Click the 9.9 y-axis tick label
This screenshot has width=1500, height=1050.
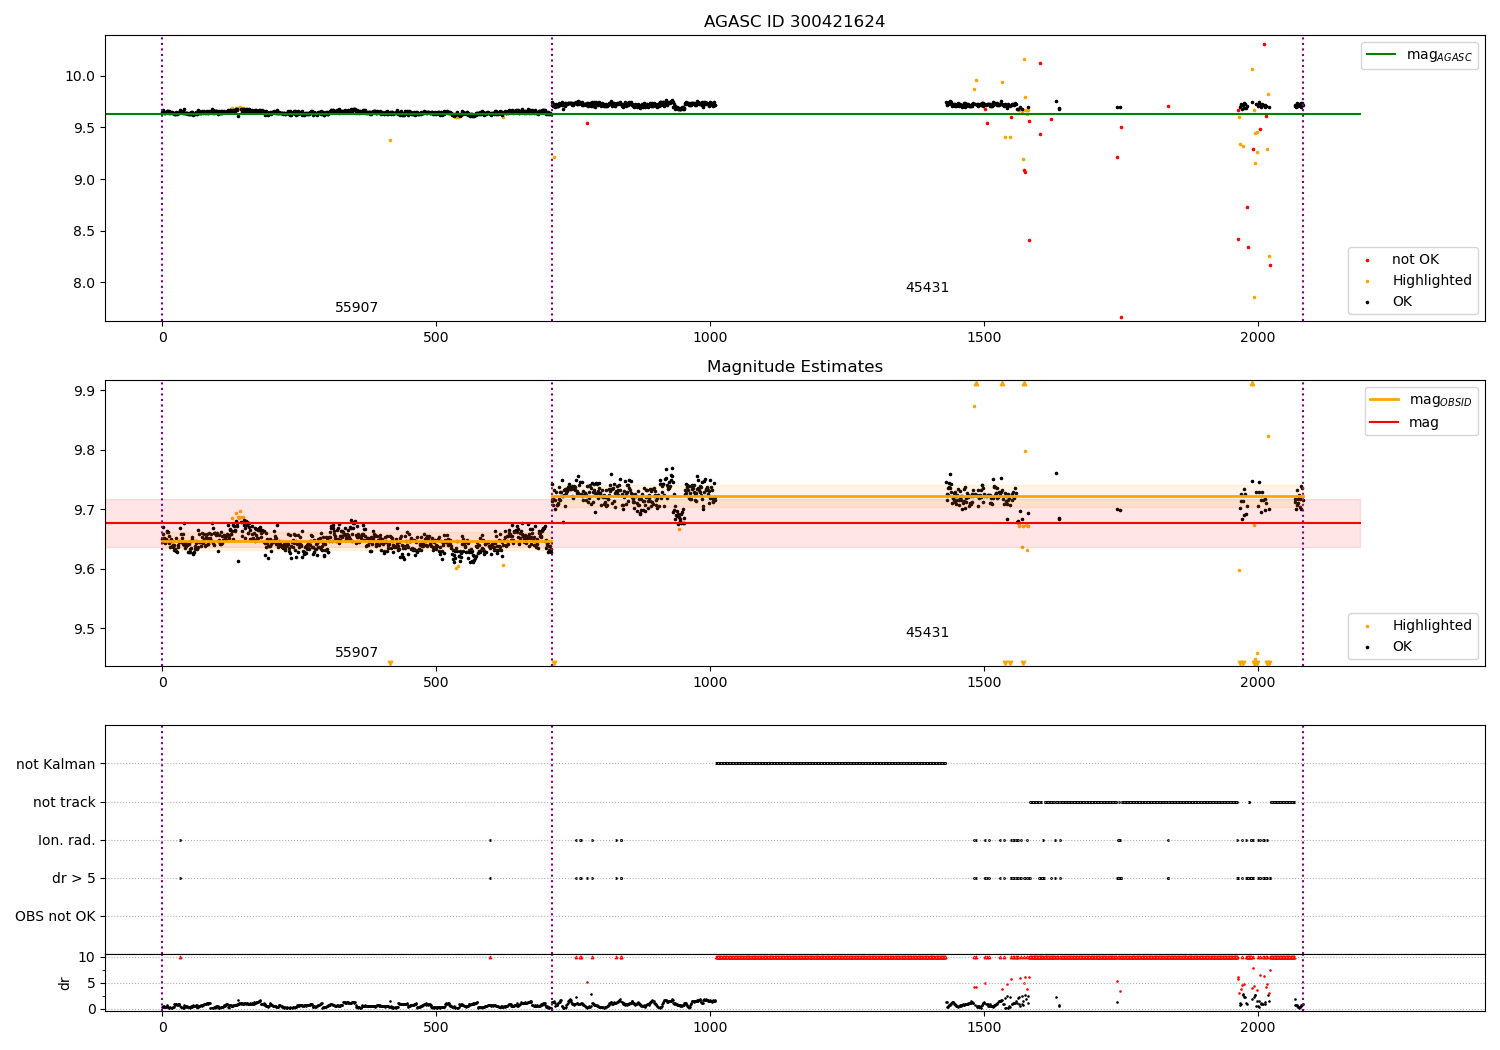point(84,391)
